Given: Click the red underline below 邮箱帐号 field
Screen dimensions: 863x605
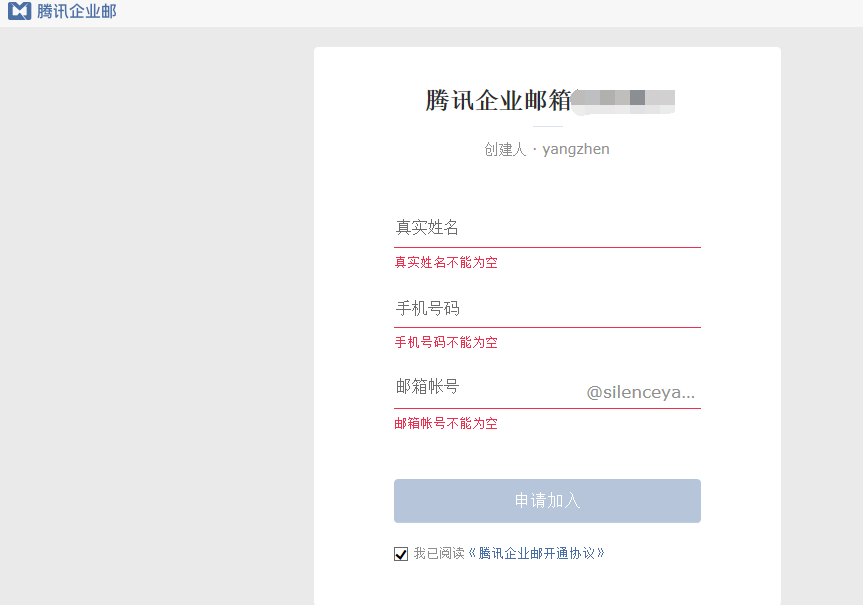Looking at the screenshot, I should (x=547, y=408).
